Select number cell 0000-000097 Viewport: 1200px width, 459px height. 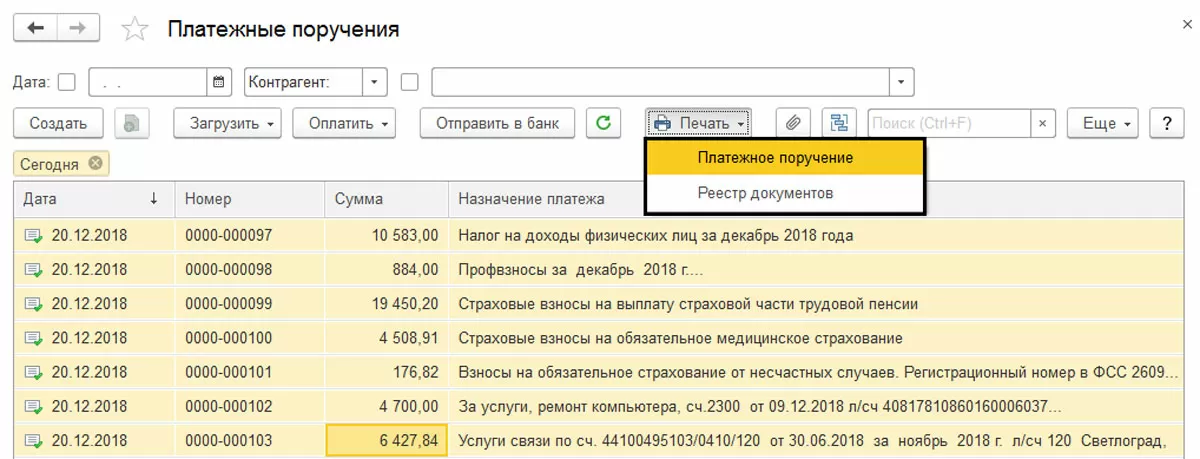point(249,236)
